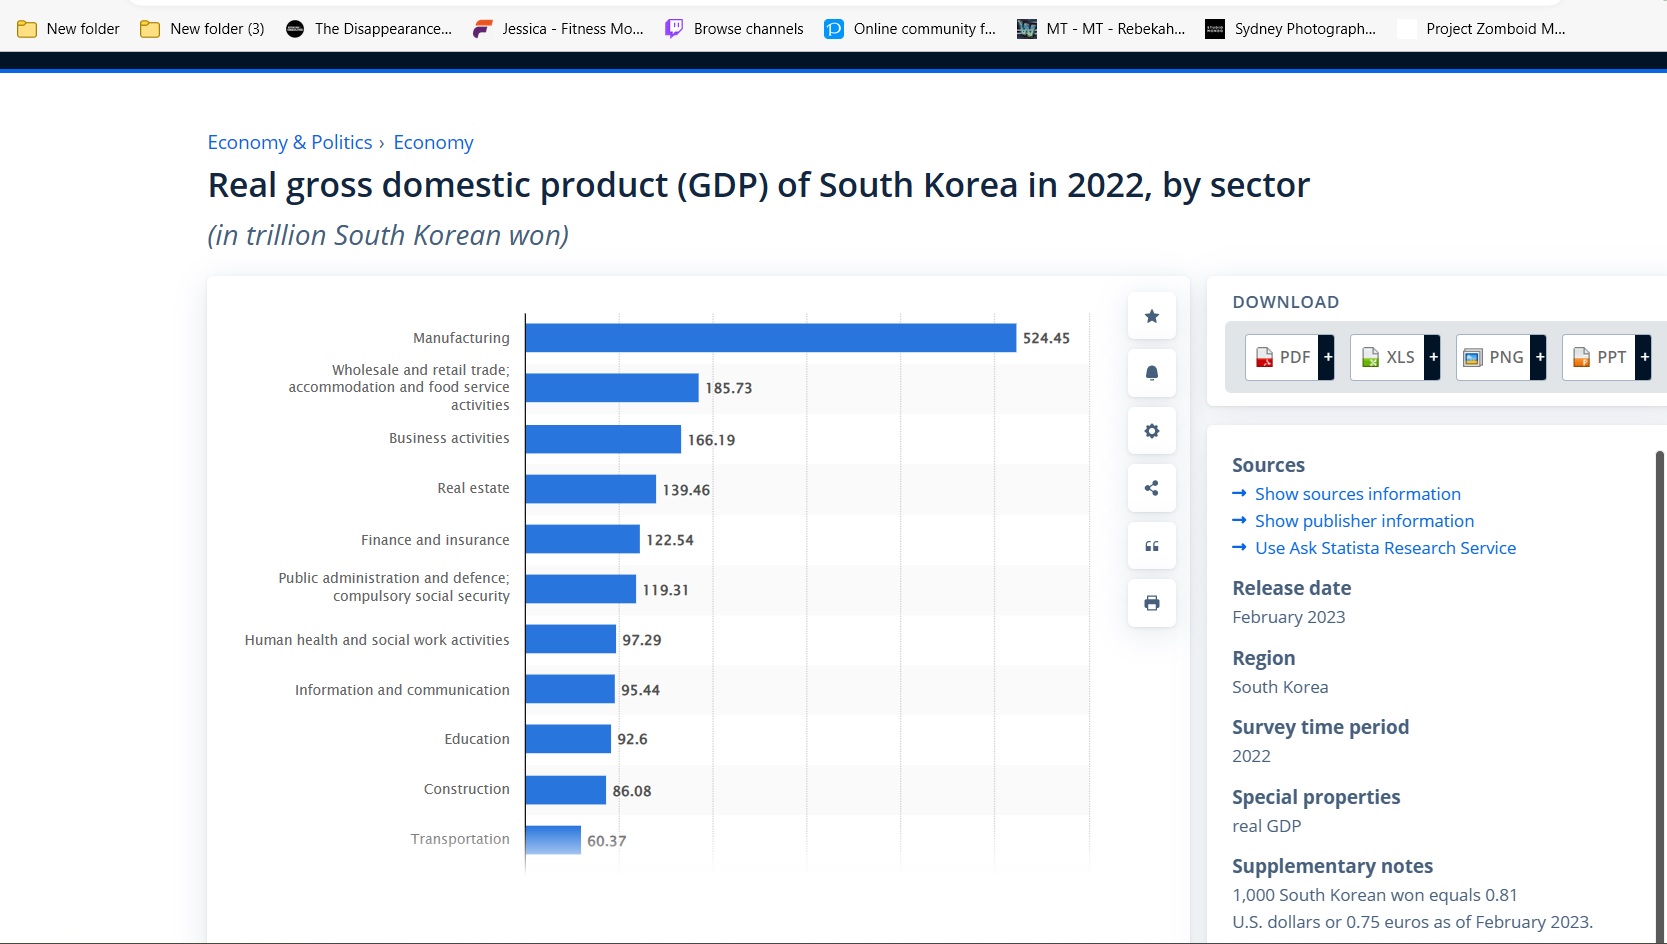The image size is (1667, 944).
Task: Click the Finance and insurance bar
Action: coord(582,539)
